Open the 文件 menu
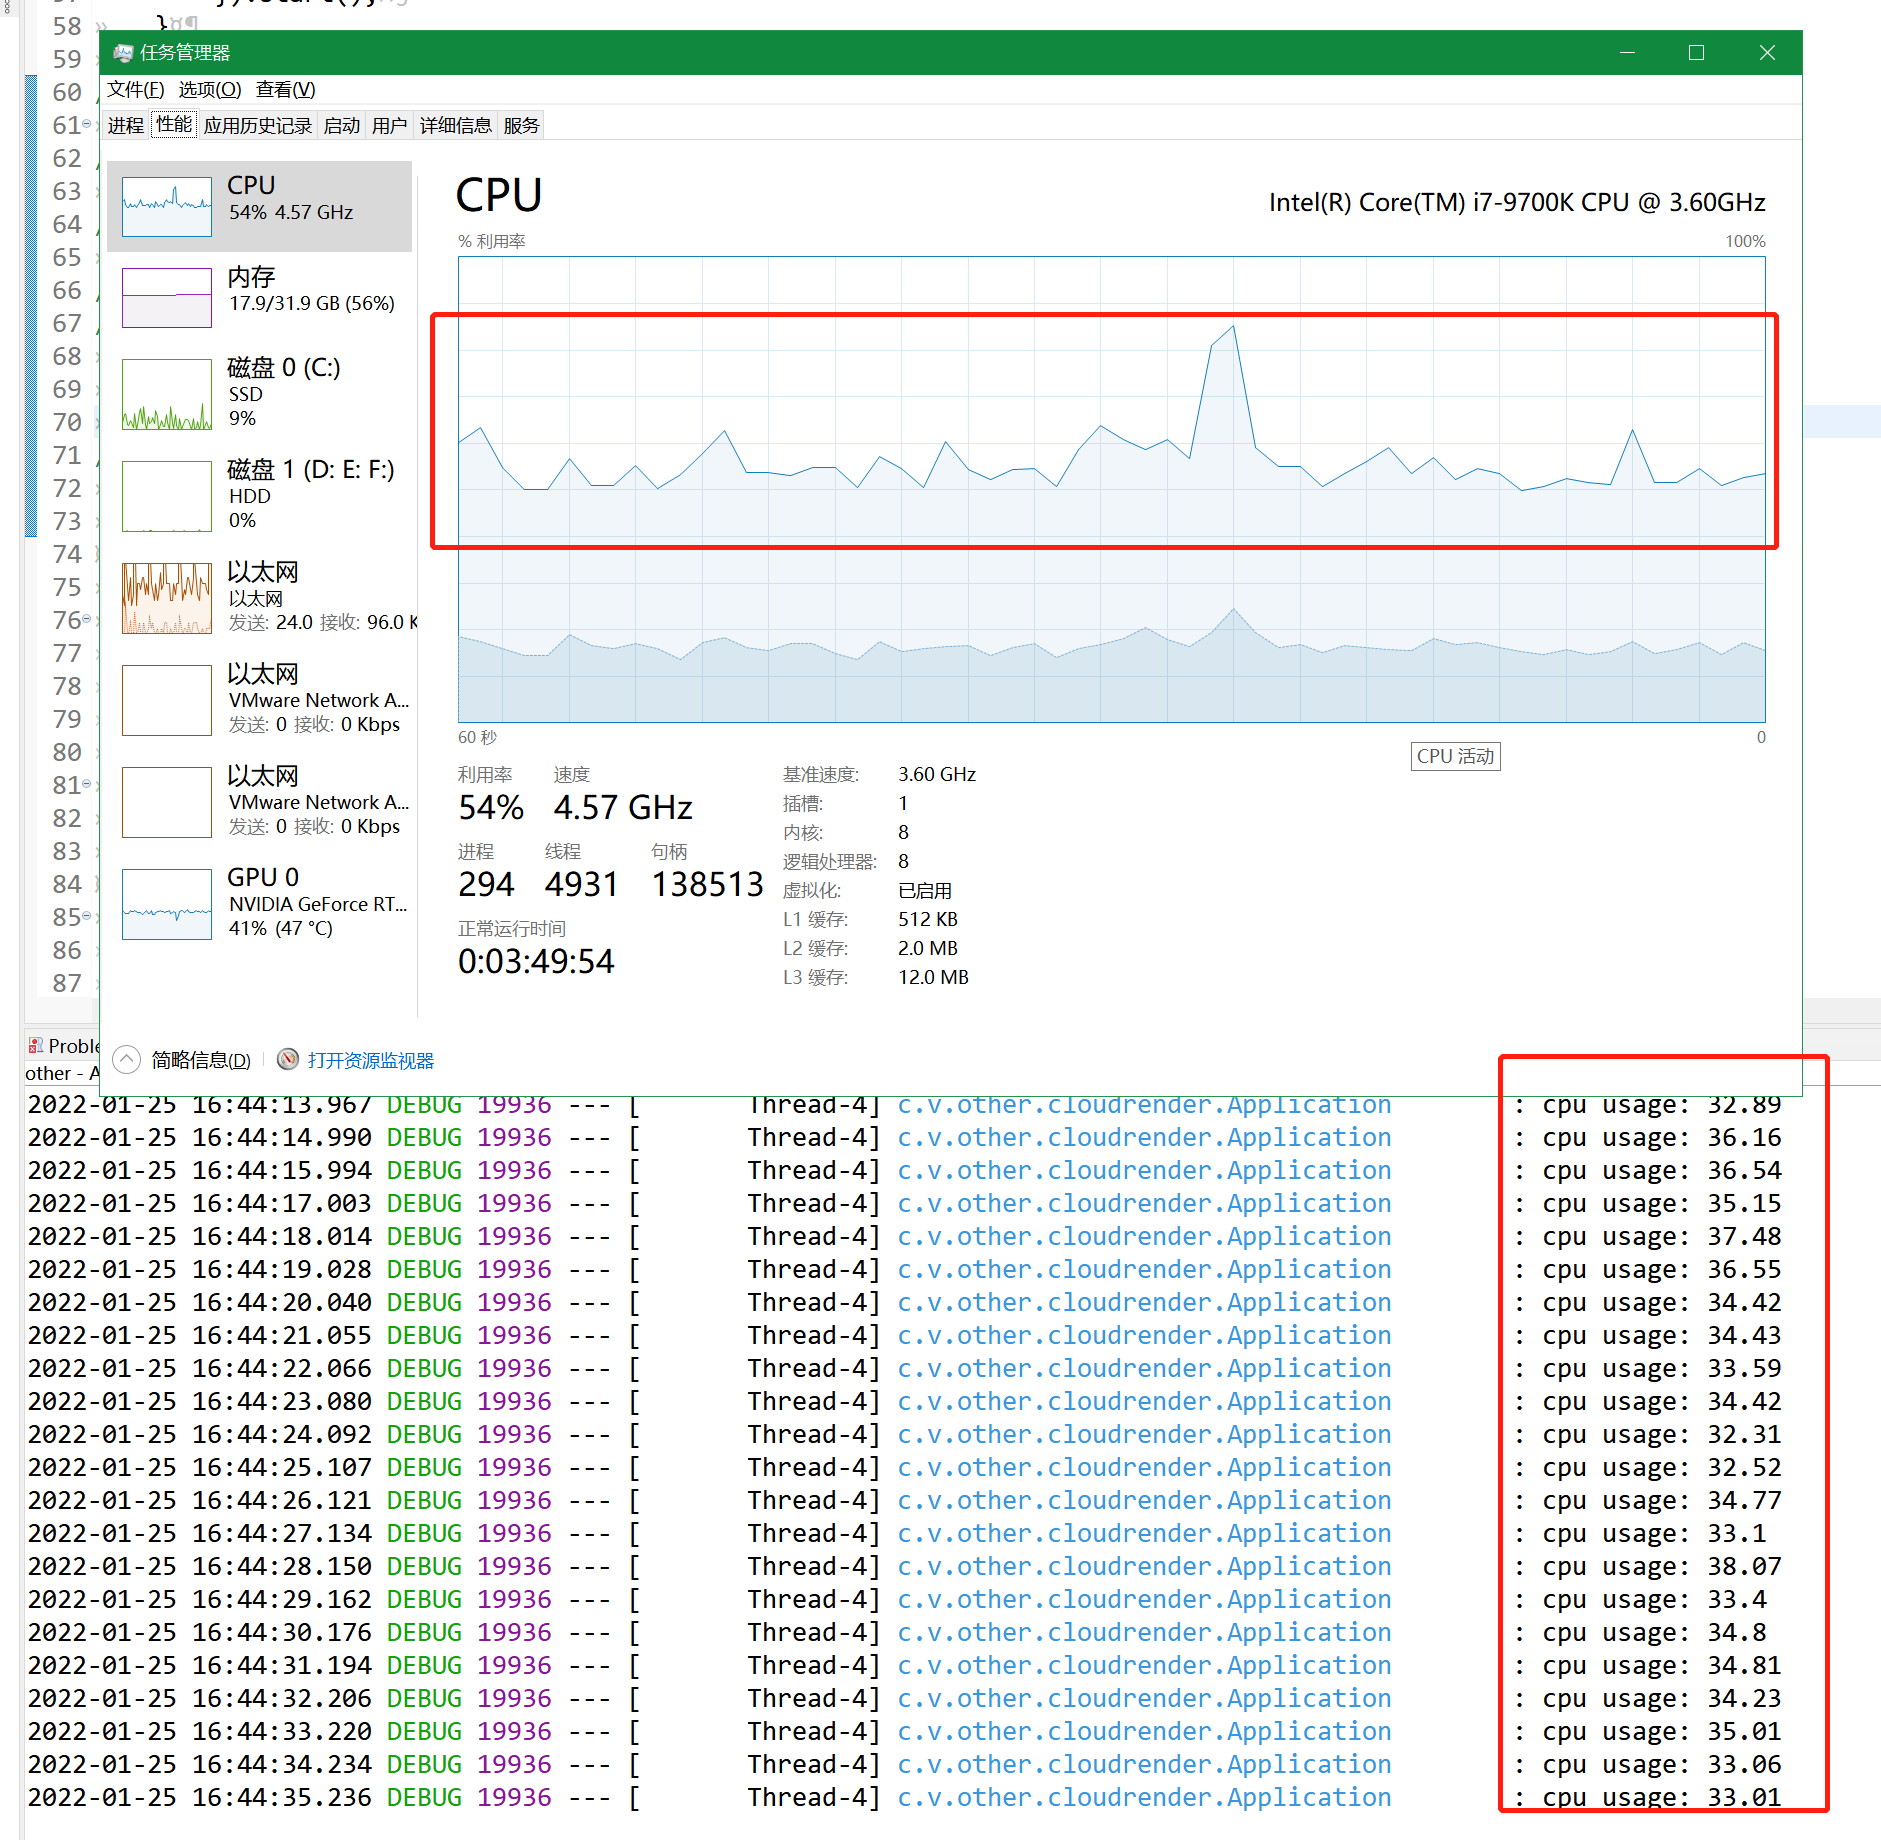 pos(135,89)
